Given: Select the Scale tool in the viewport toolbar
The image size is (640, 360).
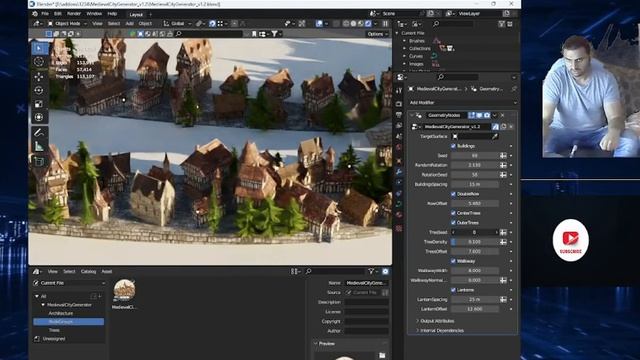Looking at the screenshot, I should pyautogui.click(x=39, y=104).
